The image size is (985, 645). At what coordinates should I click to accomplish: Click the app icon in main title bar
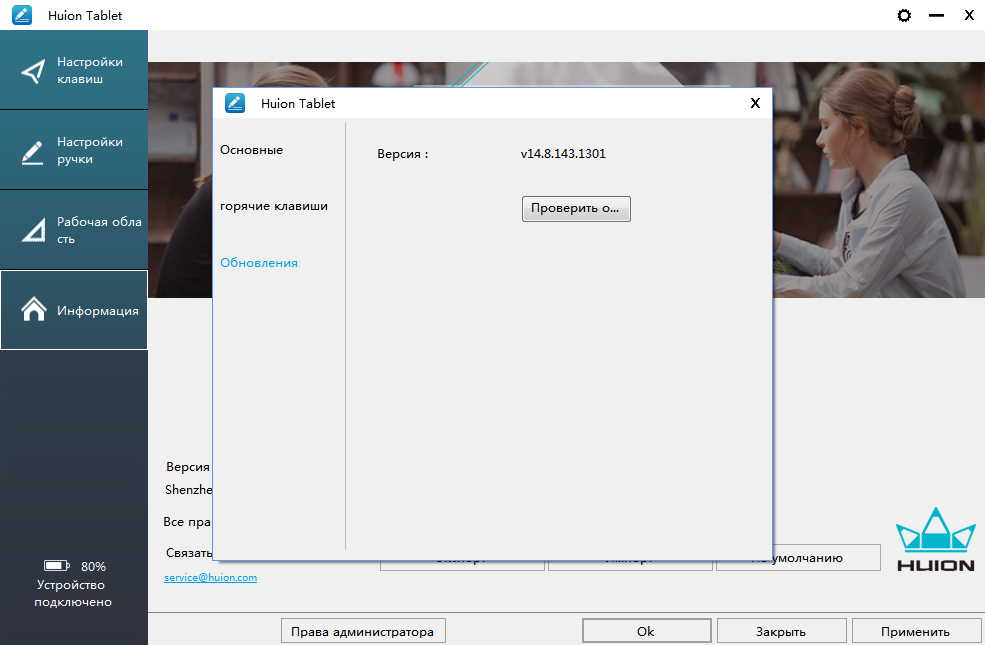(22, 16)
